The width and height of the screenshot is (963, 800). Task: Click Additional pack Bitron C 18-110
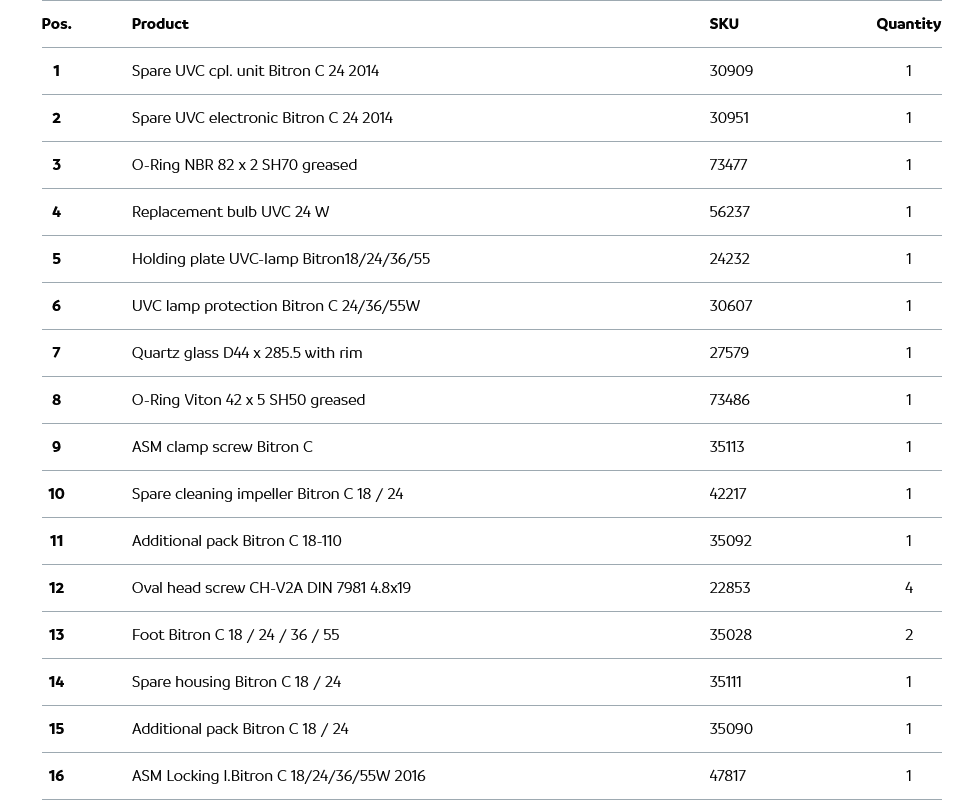click(236, 541)
